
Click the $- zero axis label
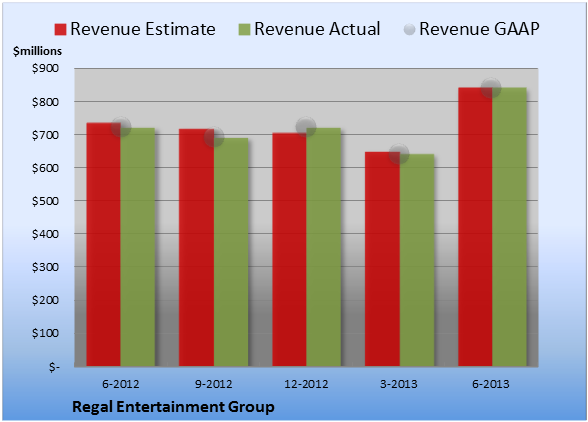tap(54, 366)
